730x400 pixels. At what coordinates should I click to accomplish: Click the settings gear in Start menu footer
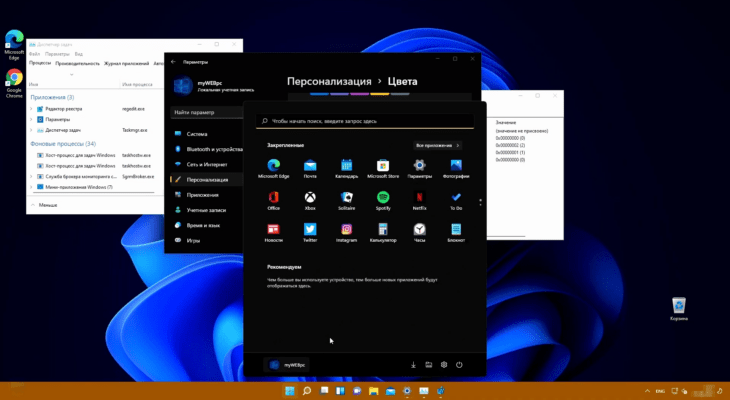tap(444, 365)
